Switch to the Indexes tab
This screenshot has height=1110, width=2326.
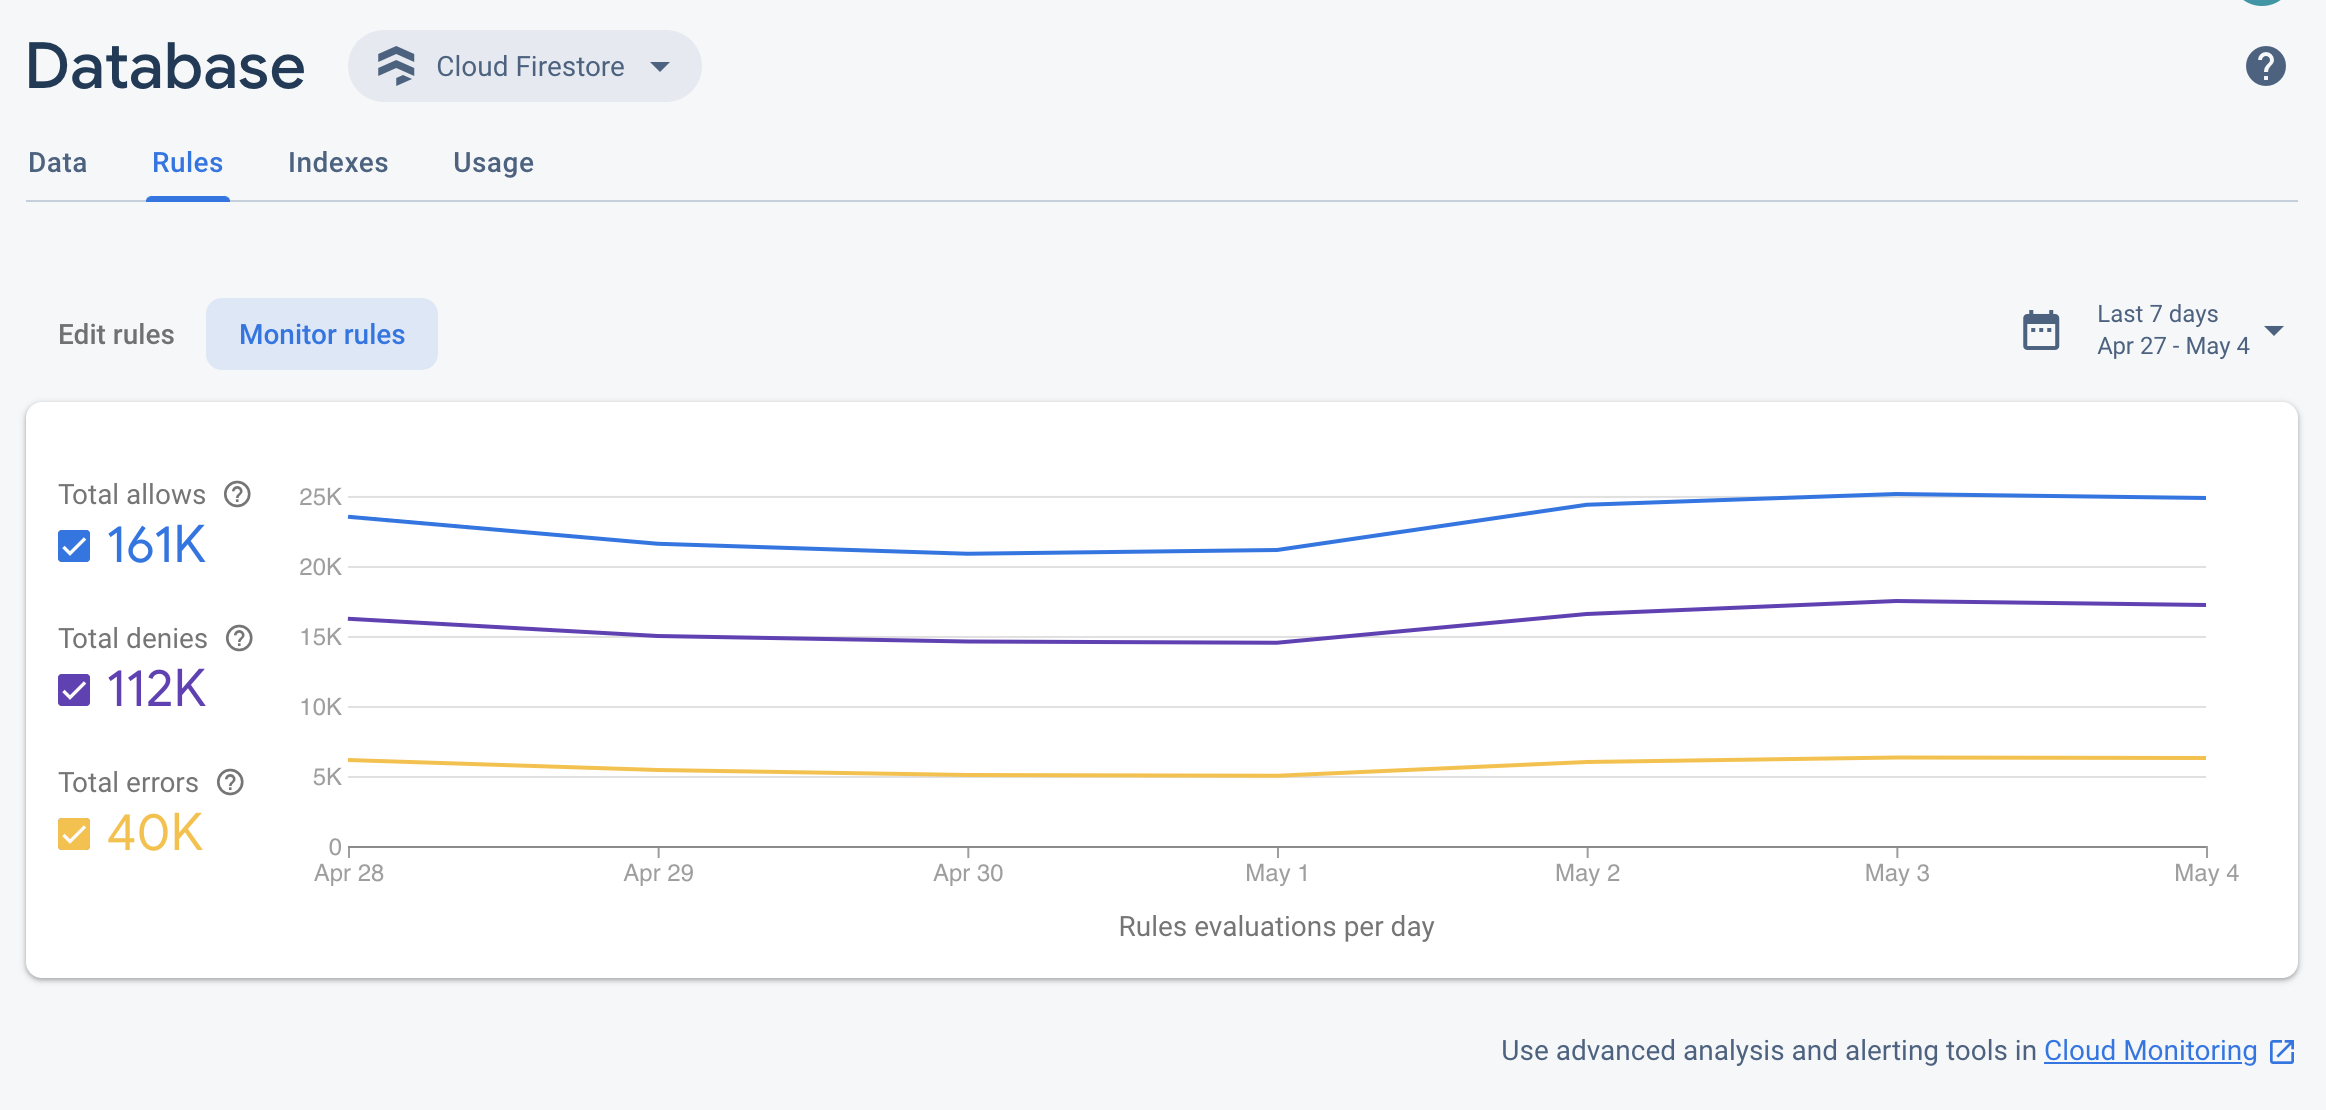[x=338, y=162]
